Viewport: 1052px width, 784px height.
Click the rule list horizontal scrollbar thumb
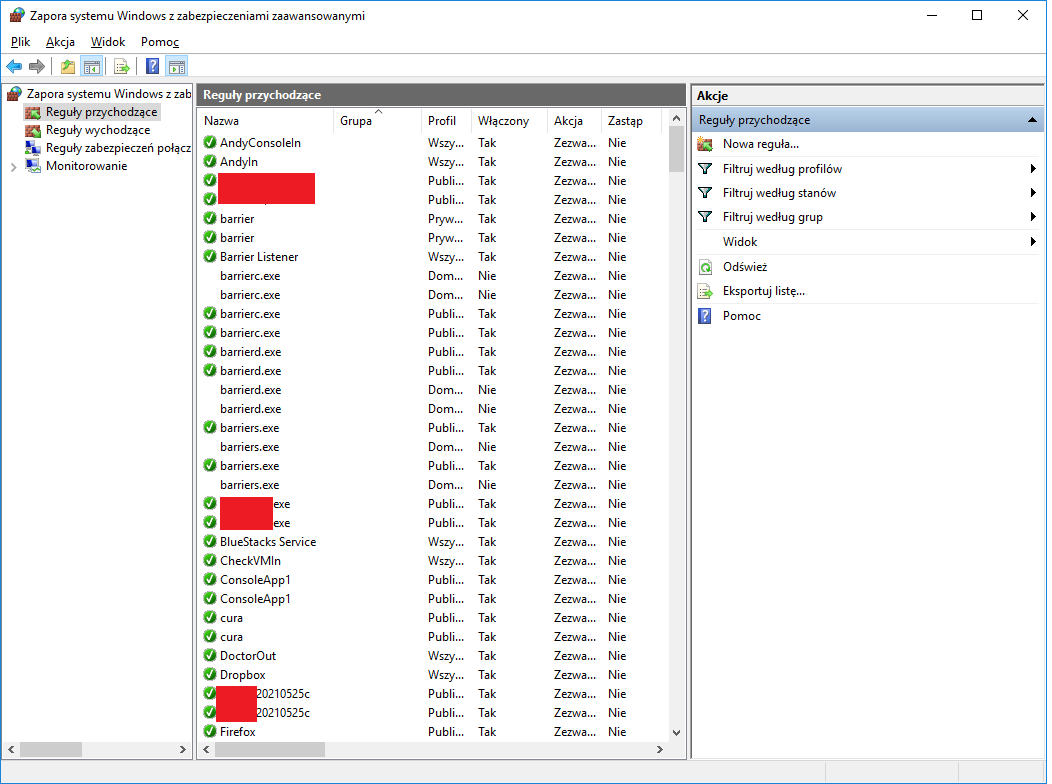pyautogui.click(x=270, y=749)
